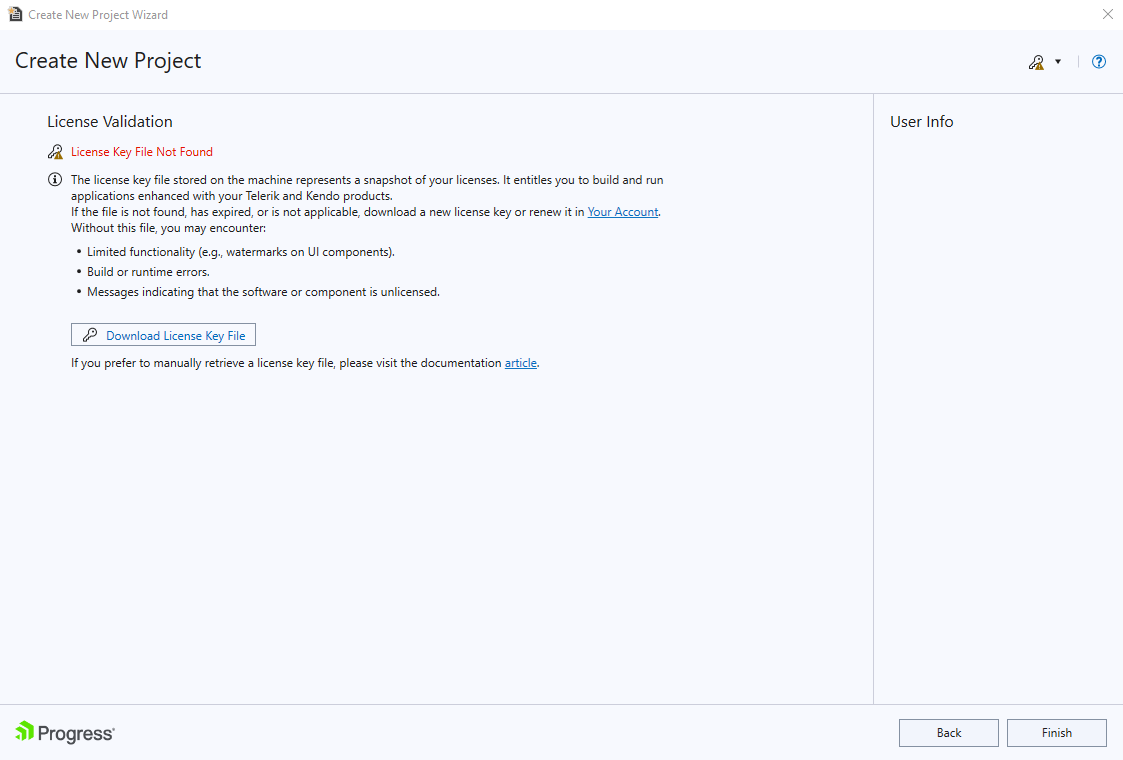The image size is (1123, 760).
Task: Select the License Key File Not Found message
Action: click(141, 151)
